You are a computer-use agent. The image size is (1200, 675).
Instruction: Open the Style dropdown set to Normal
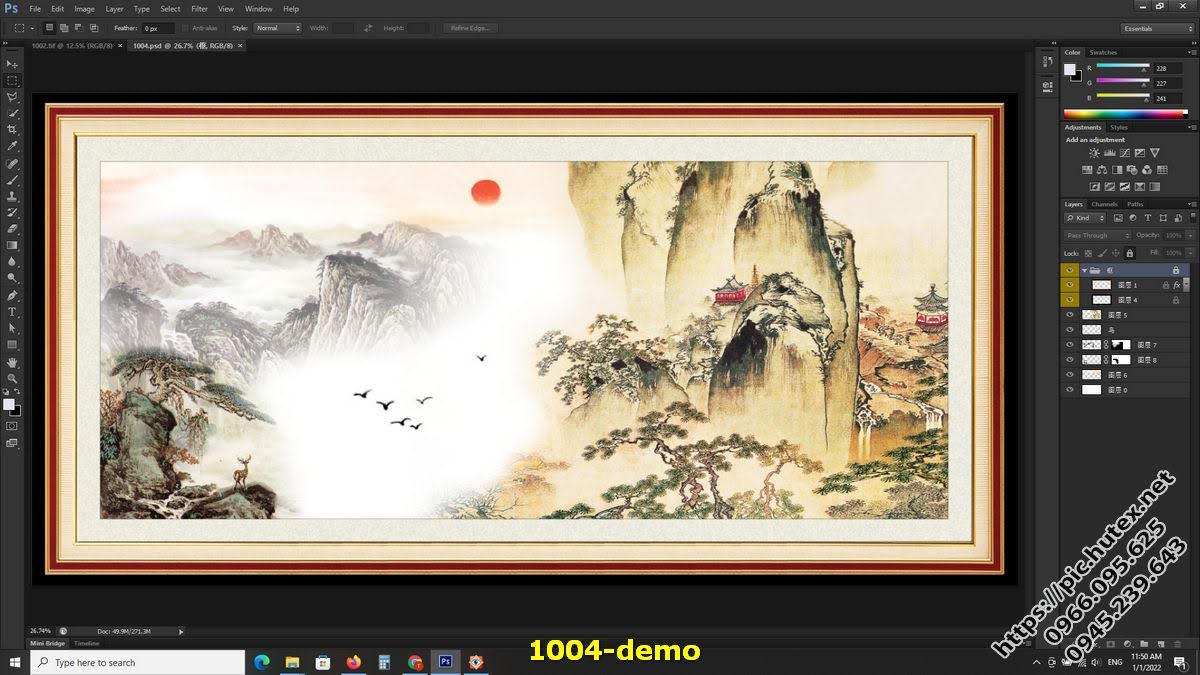click(x=278, y=28)
